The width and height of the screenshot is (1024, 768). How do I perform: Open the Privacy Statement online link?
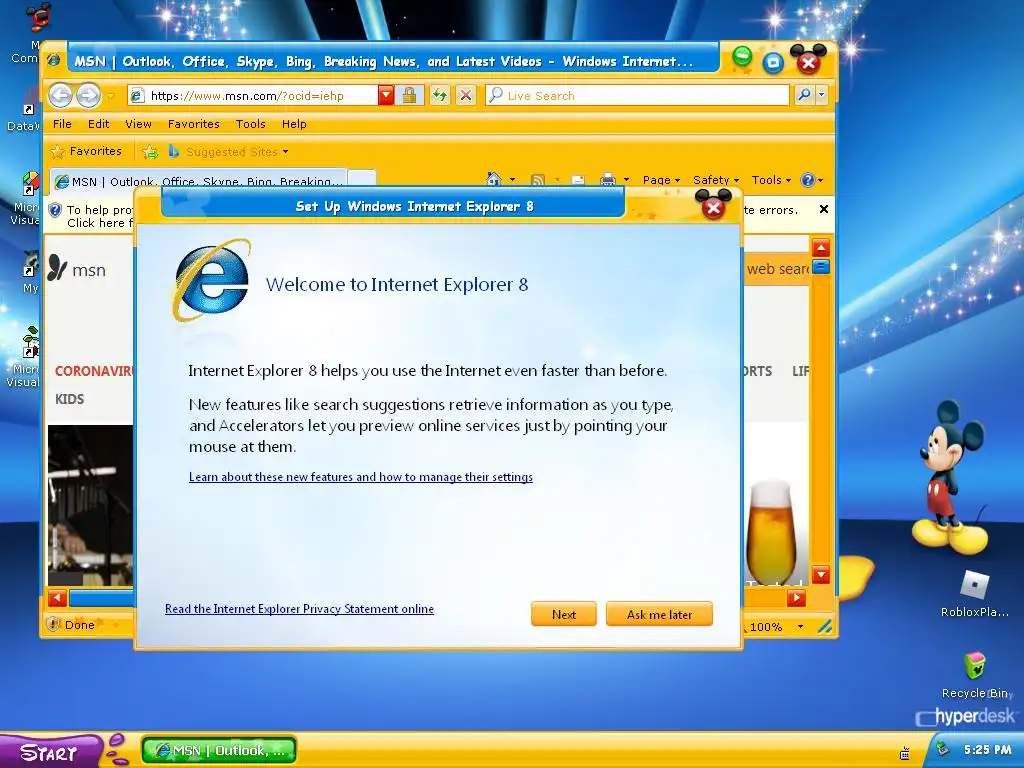(299, 609)
